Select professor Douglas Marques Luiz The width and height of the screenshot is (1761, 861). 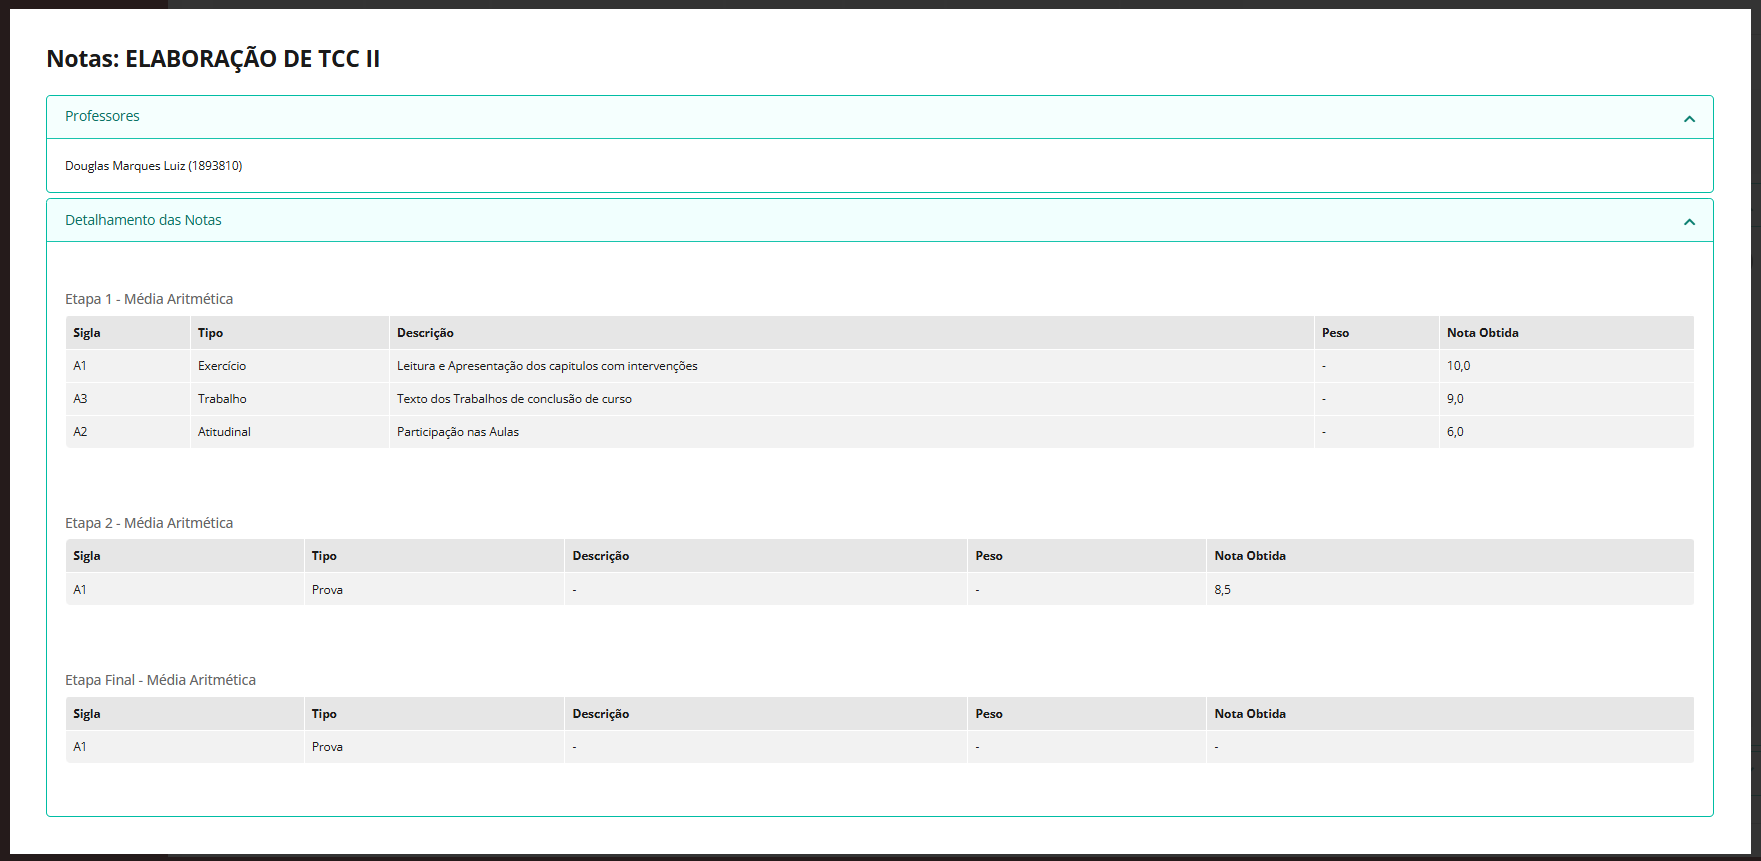(x=153, y=166)
